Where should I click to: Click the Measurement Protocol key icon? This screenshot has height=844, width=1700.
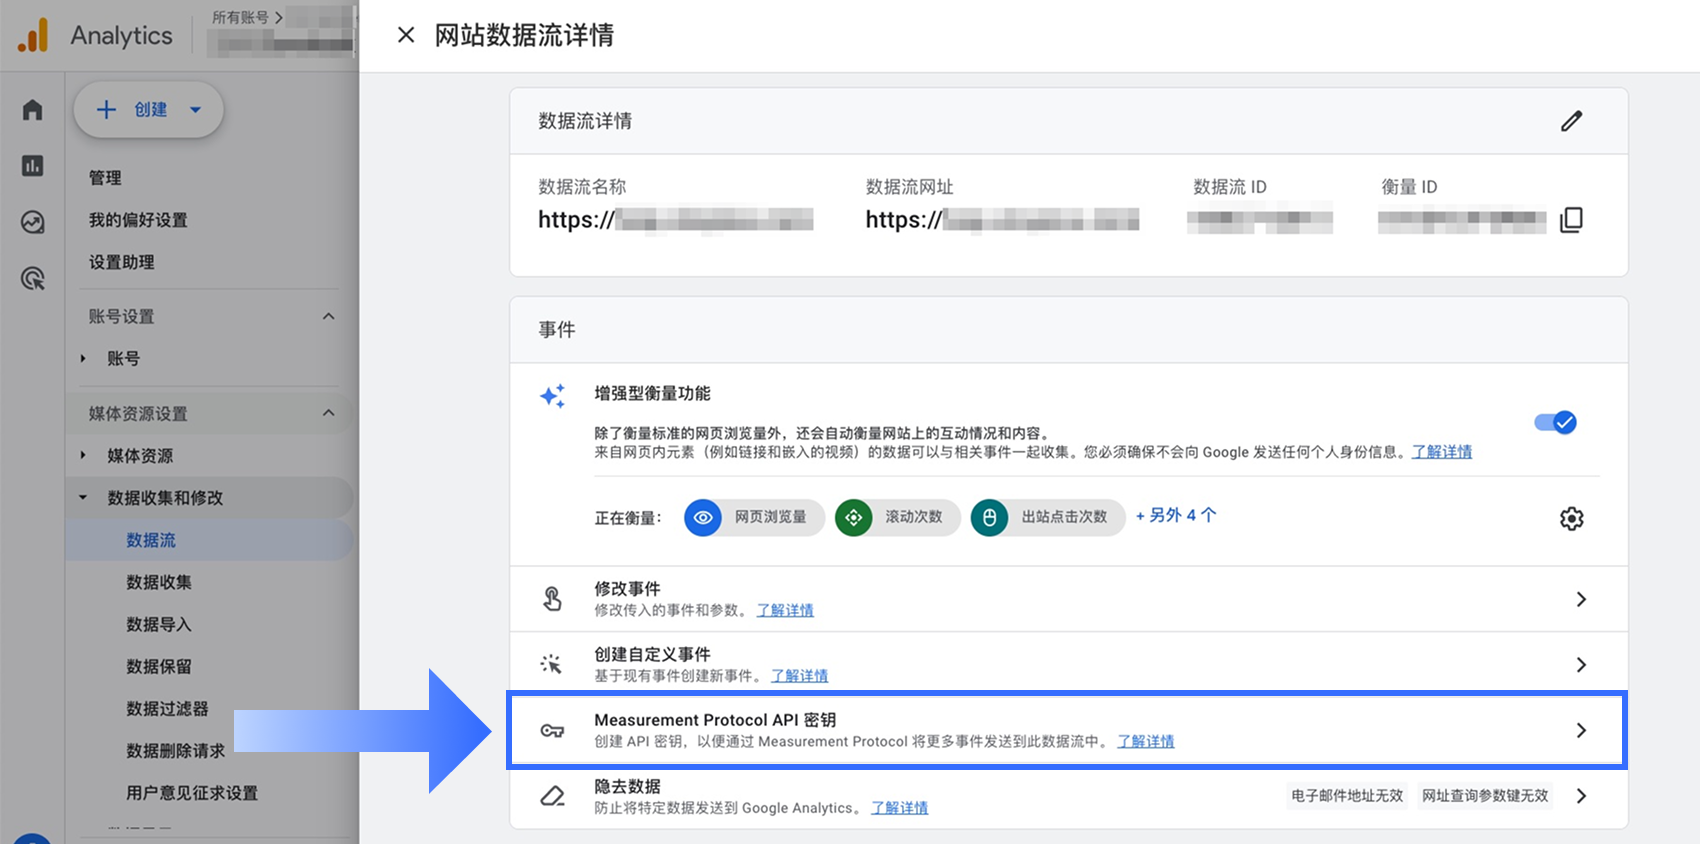tap(552, 731)
